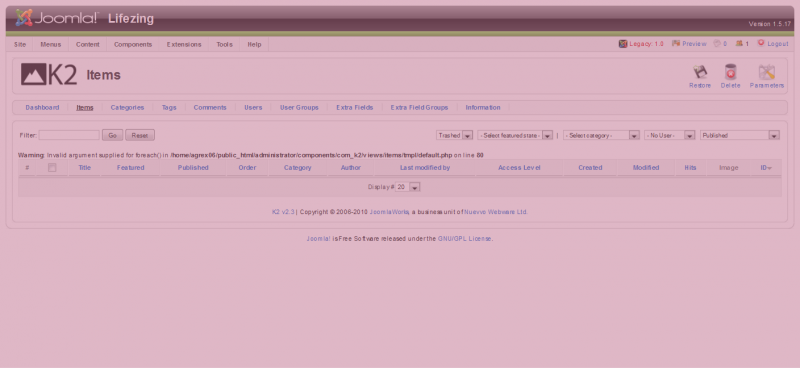Open the Extensions menu

click(x=184, y=44)
